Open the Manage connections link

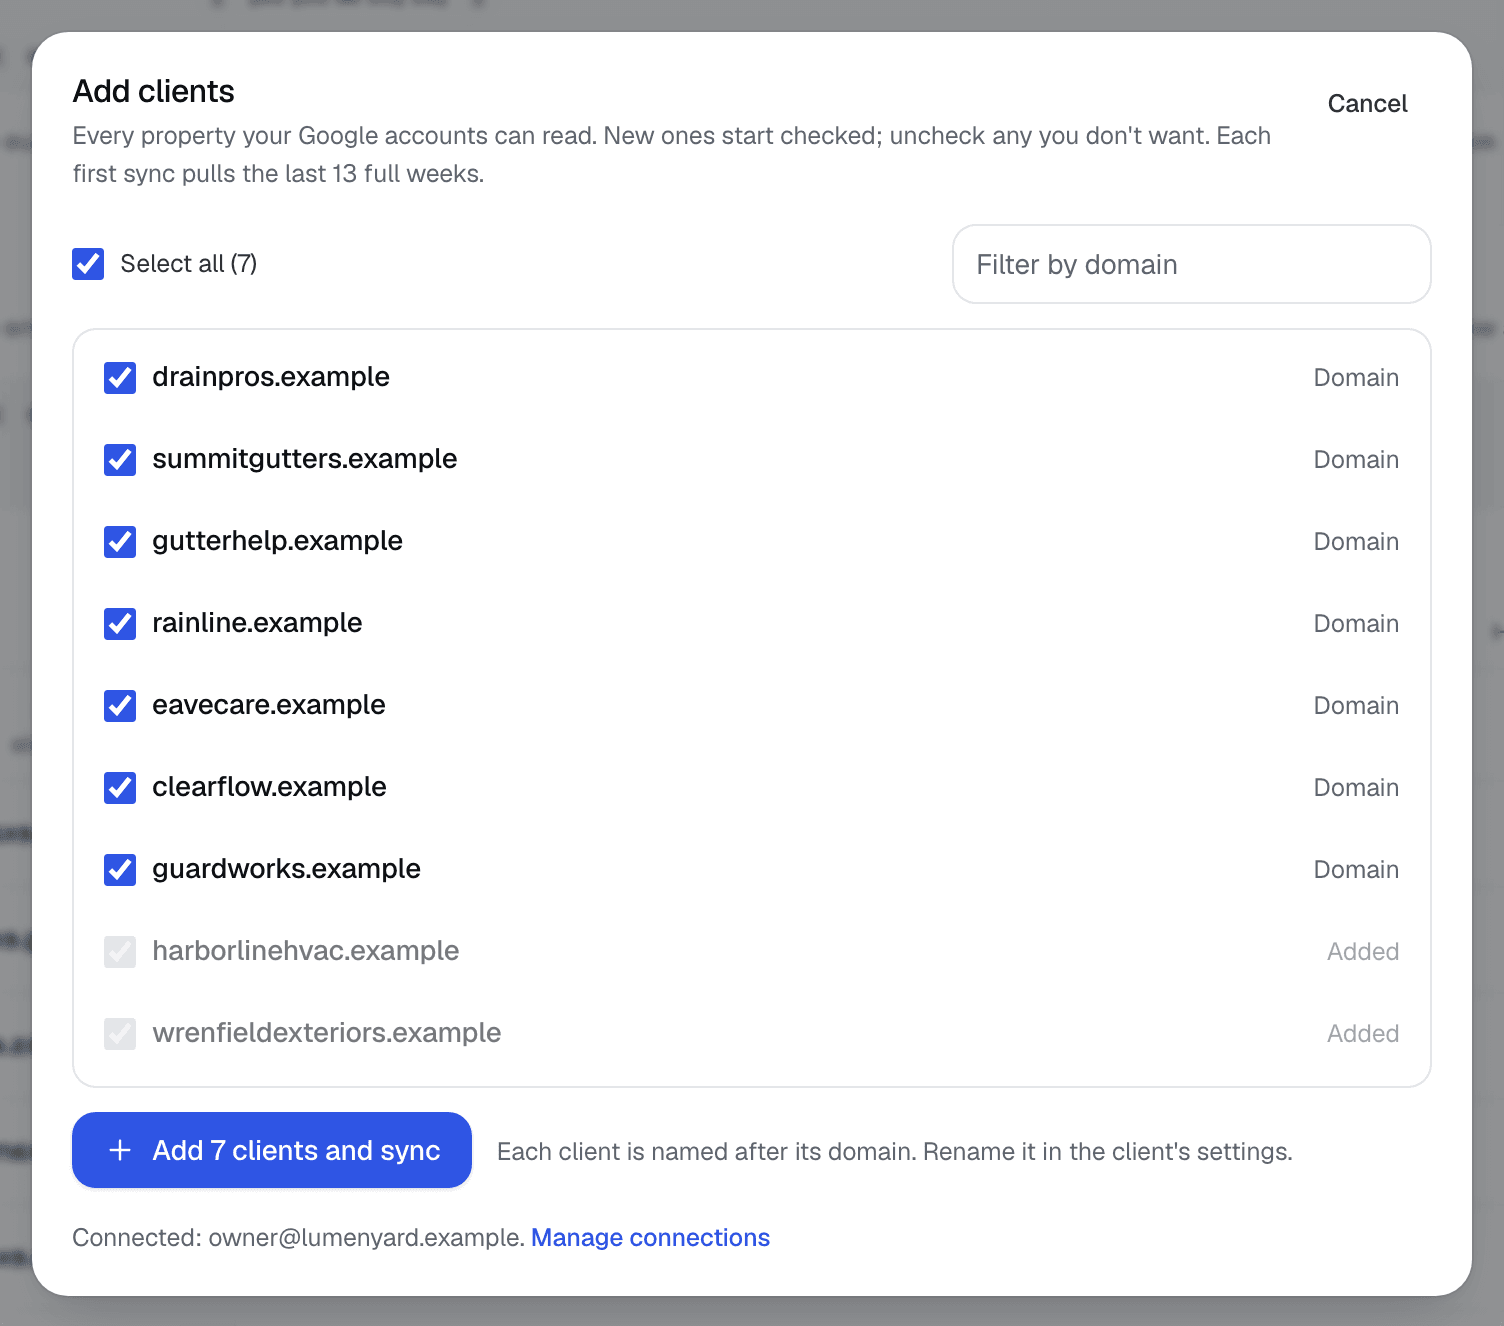click(650, 1238)
